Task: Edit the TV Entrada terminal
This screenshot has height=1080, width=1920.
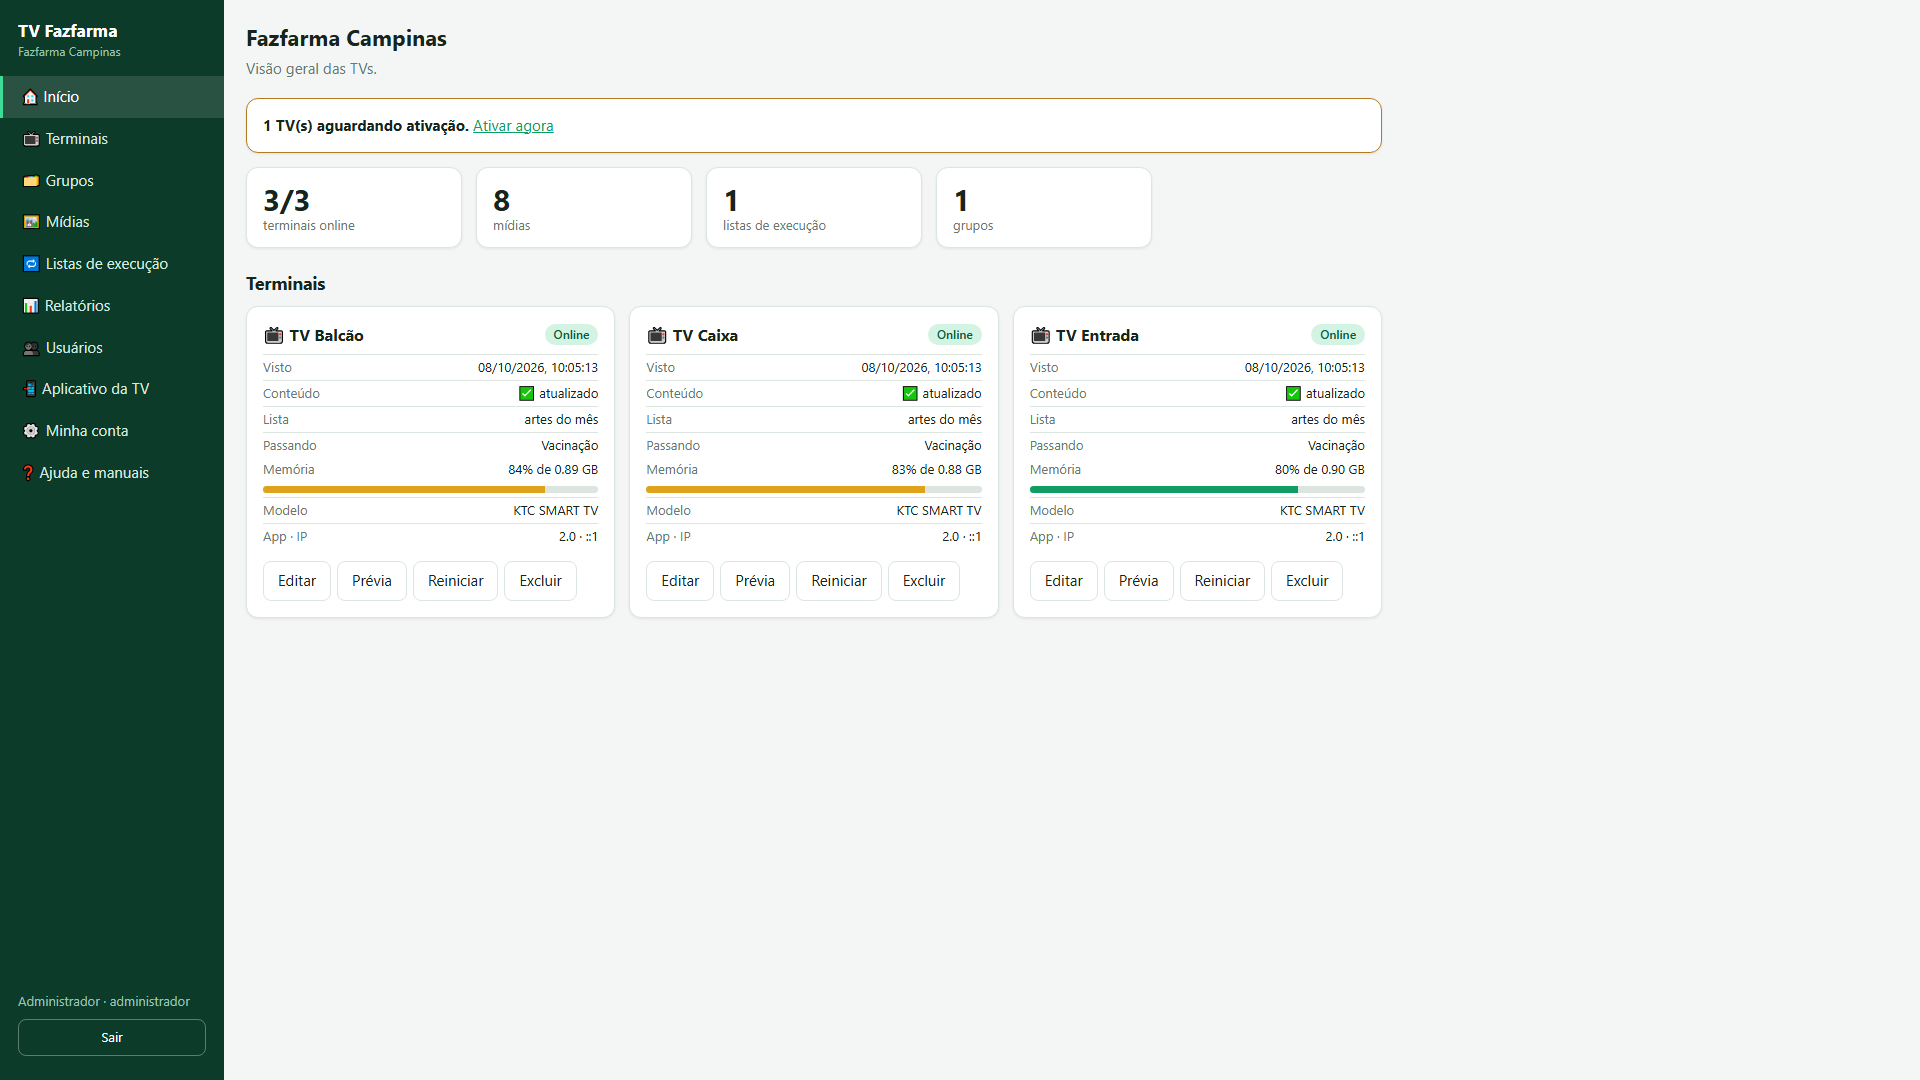Action: (1064, 581)
